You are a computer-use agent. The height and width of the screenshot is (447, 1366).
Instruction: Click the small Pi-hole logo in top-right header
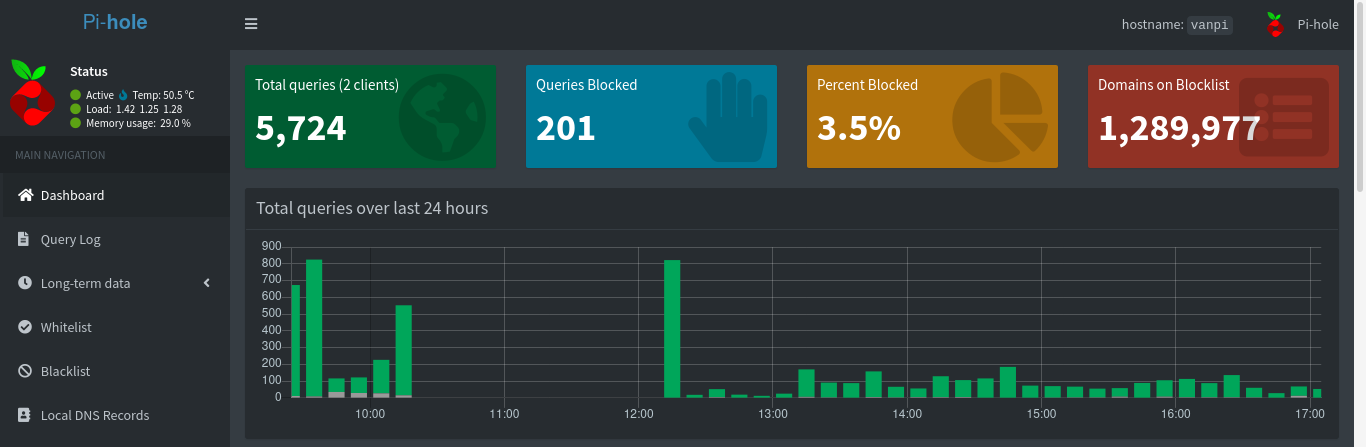1274,25
